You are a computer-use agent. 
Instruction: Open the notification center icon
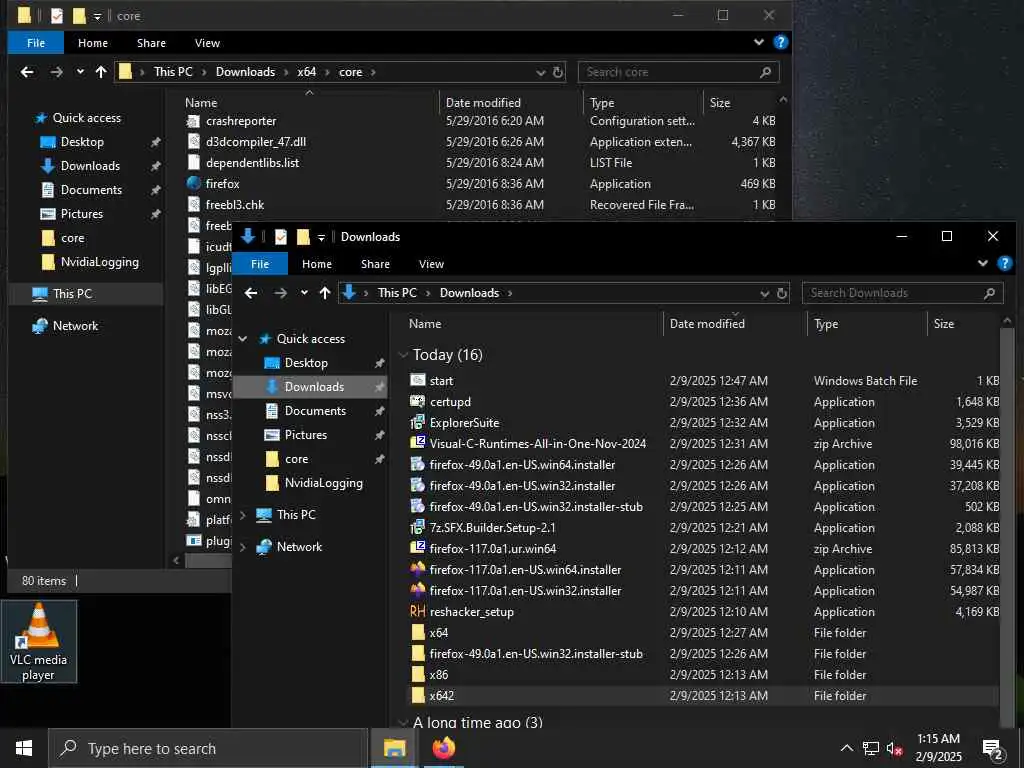point(993,750)
